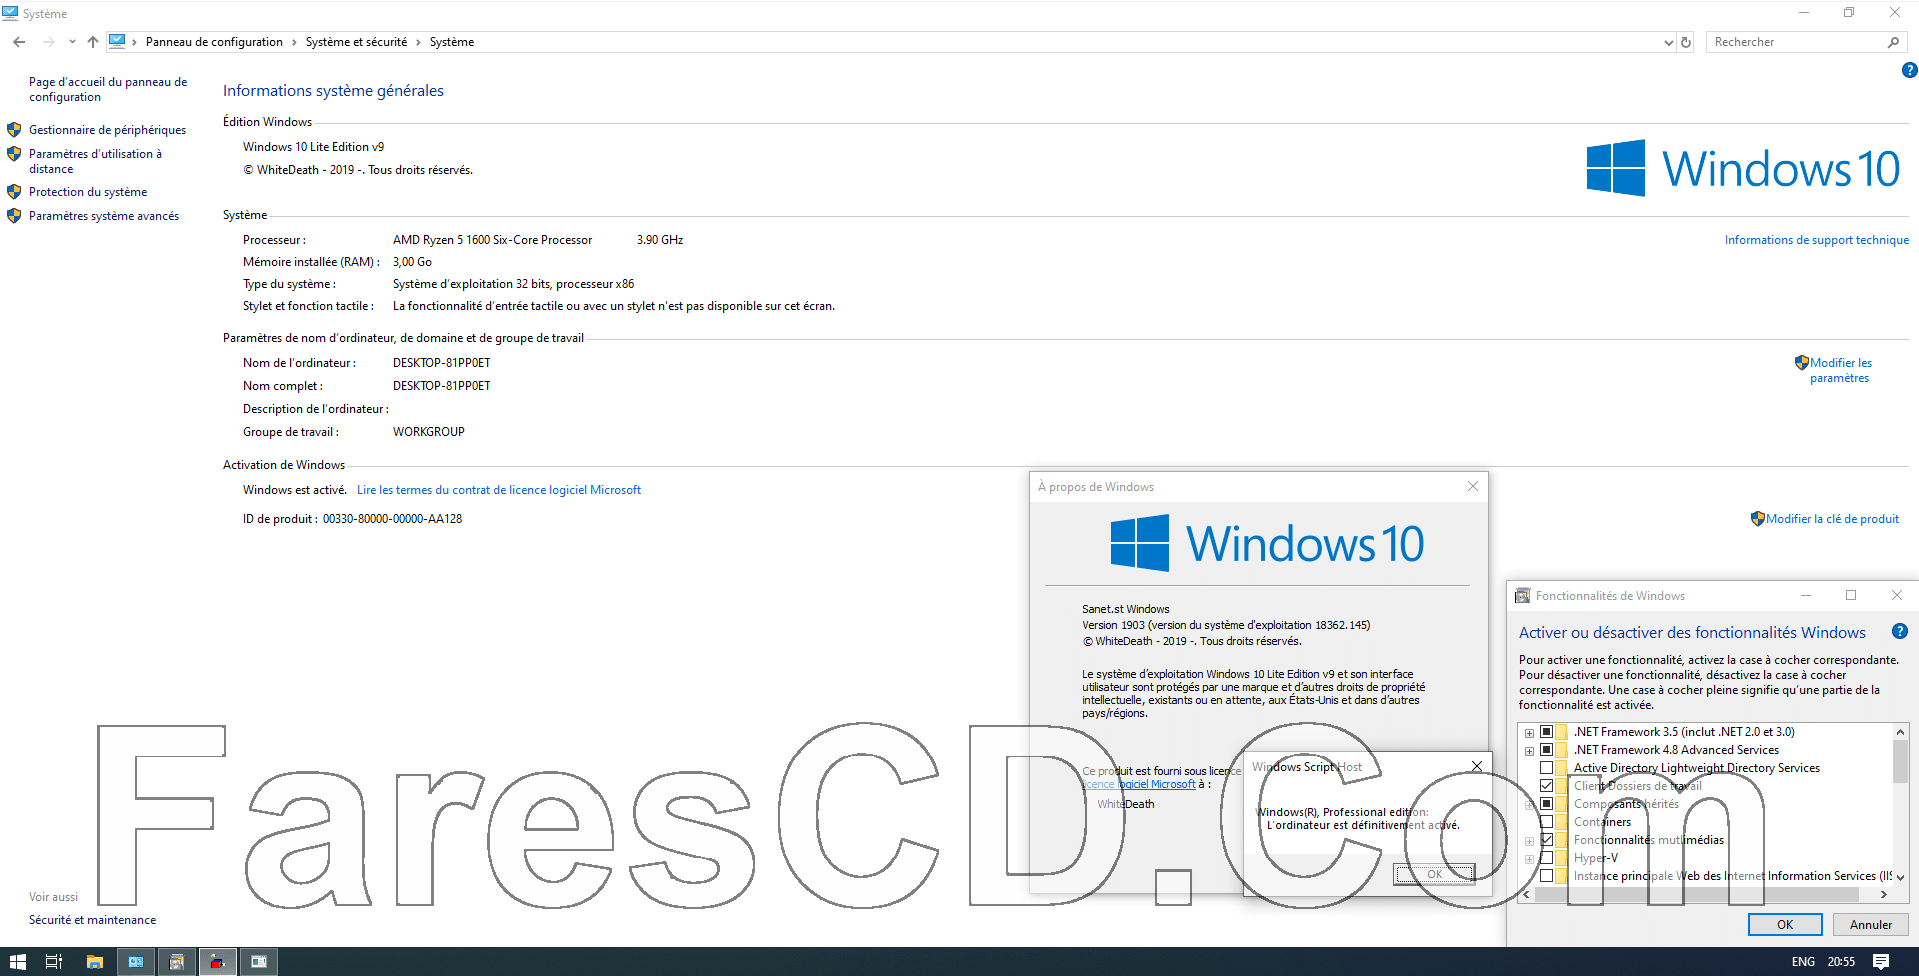The width and height of the screenshot is (1919, 976).
Task: Open Protection du système
Action: [x=88, y=192]
